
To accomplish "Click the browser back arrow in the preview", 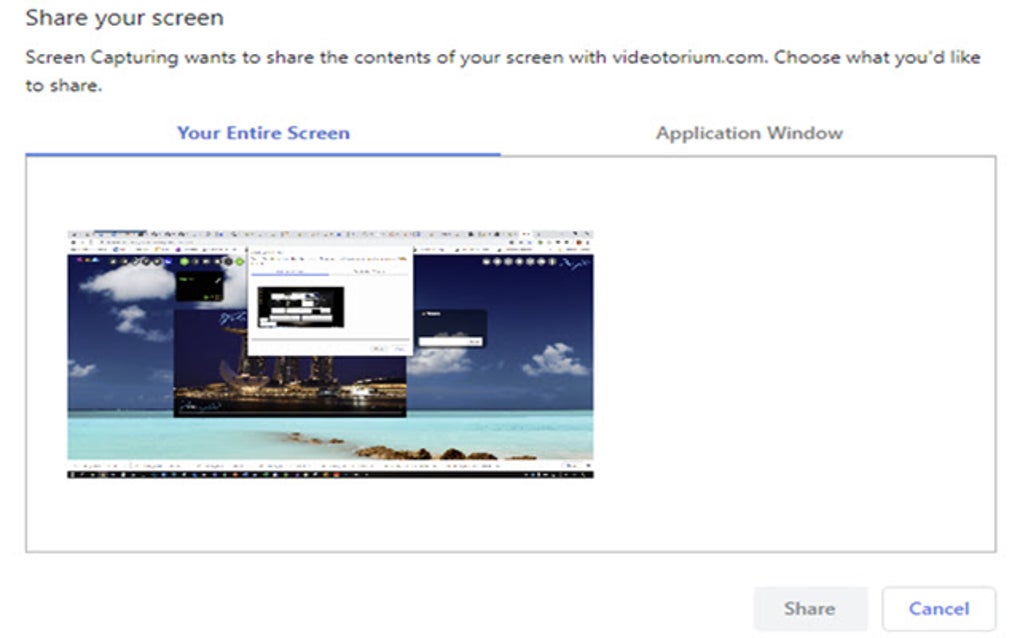I will 72,240.
